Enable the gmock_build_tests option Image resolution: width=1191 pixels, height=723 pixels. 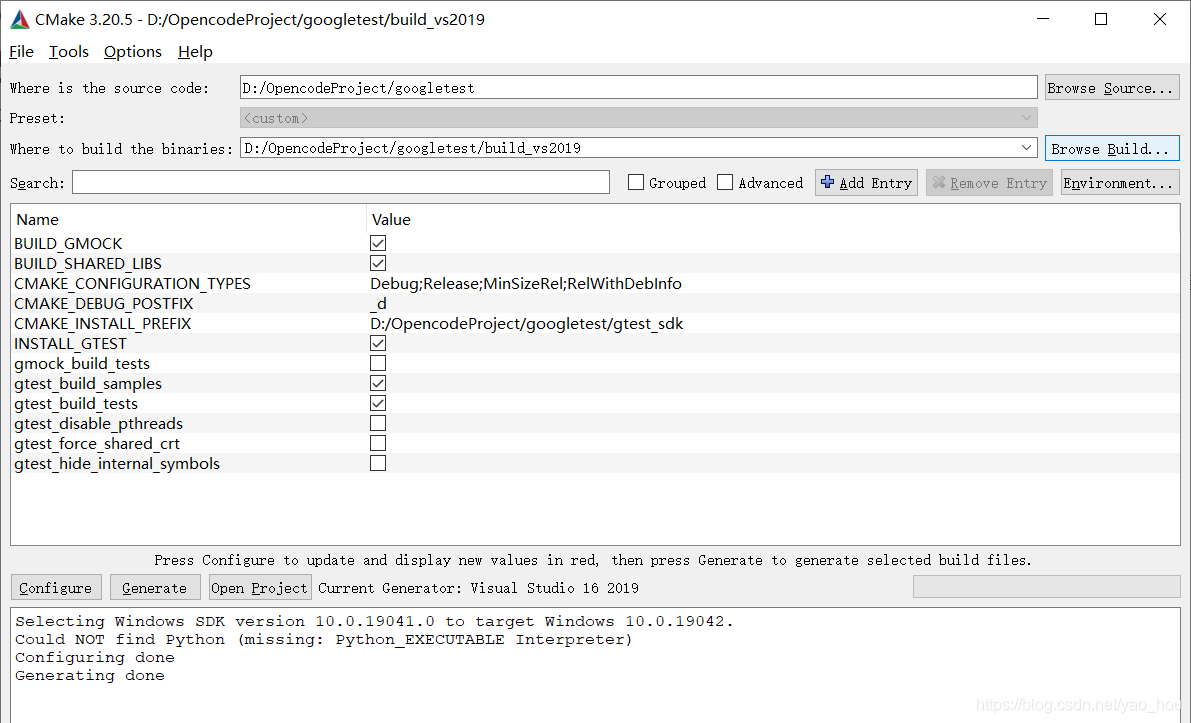click(x=378, y=363)
